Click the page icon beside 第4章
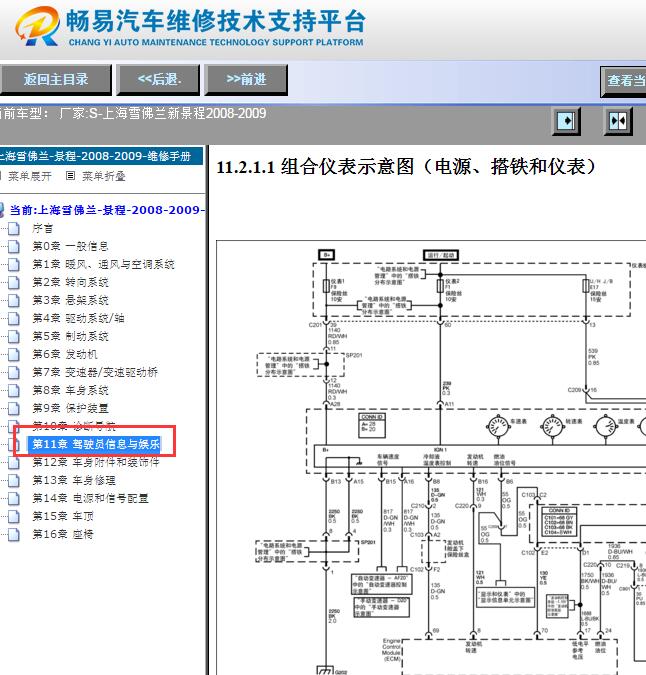The height and width of the screenshot is (675, 646). point(14,318)
